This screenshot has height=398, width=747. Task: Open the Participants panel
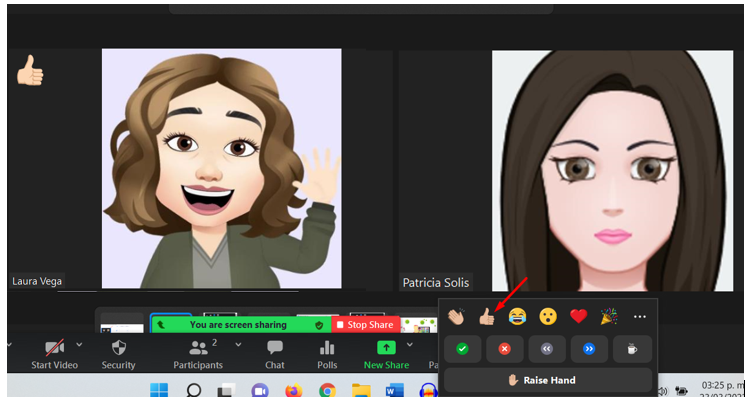(198, 355)
